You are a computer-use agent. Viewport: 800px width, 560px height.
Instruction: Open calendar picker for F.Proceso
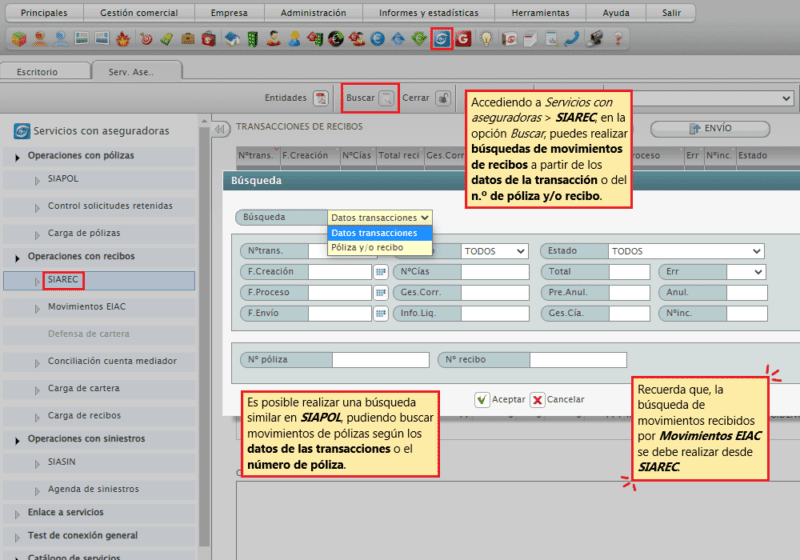[381, 293]
